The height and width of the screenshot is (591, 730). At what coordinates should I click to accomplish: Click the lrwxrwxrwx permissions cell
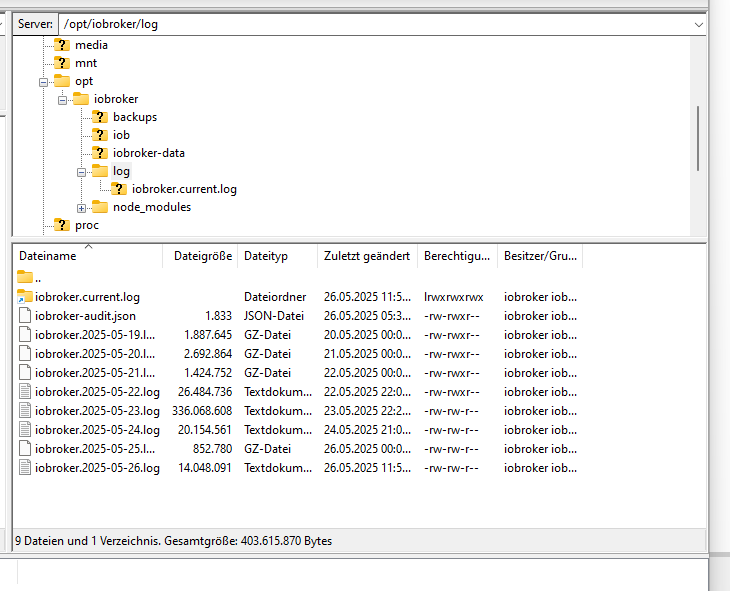pyautogui.click(x=453, y=297)
